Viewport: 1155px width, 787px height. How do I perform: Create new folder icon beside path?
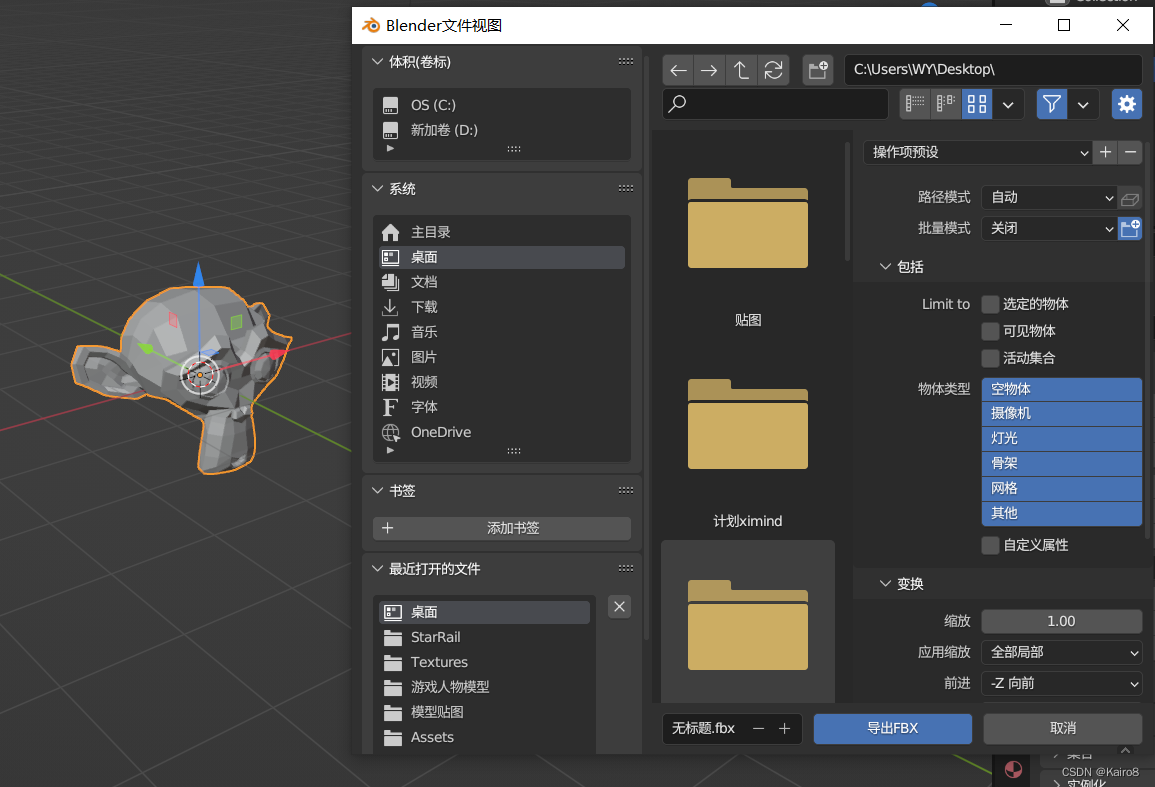[818, 70]
